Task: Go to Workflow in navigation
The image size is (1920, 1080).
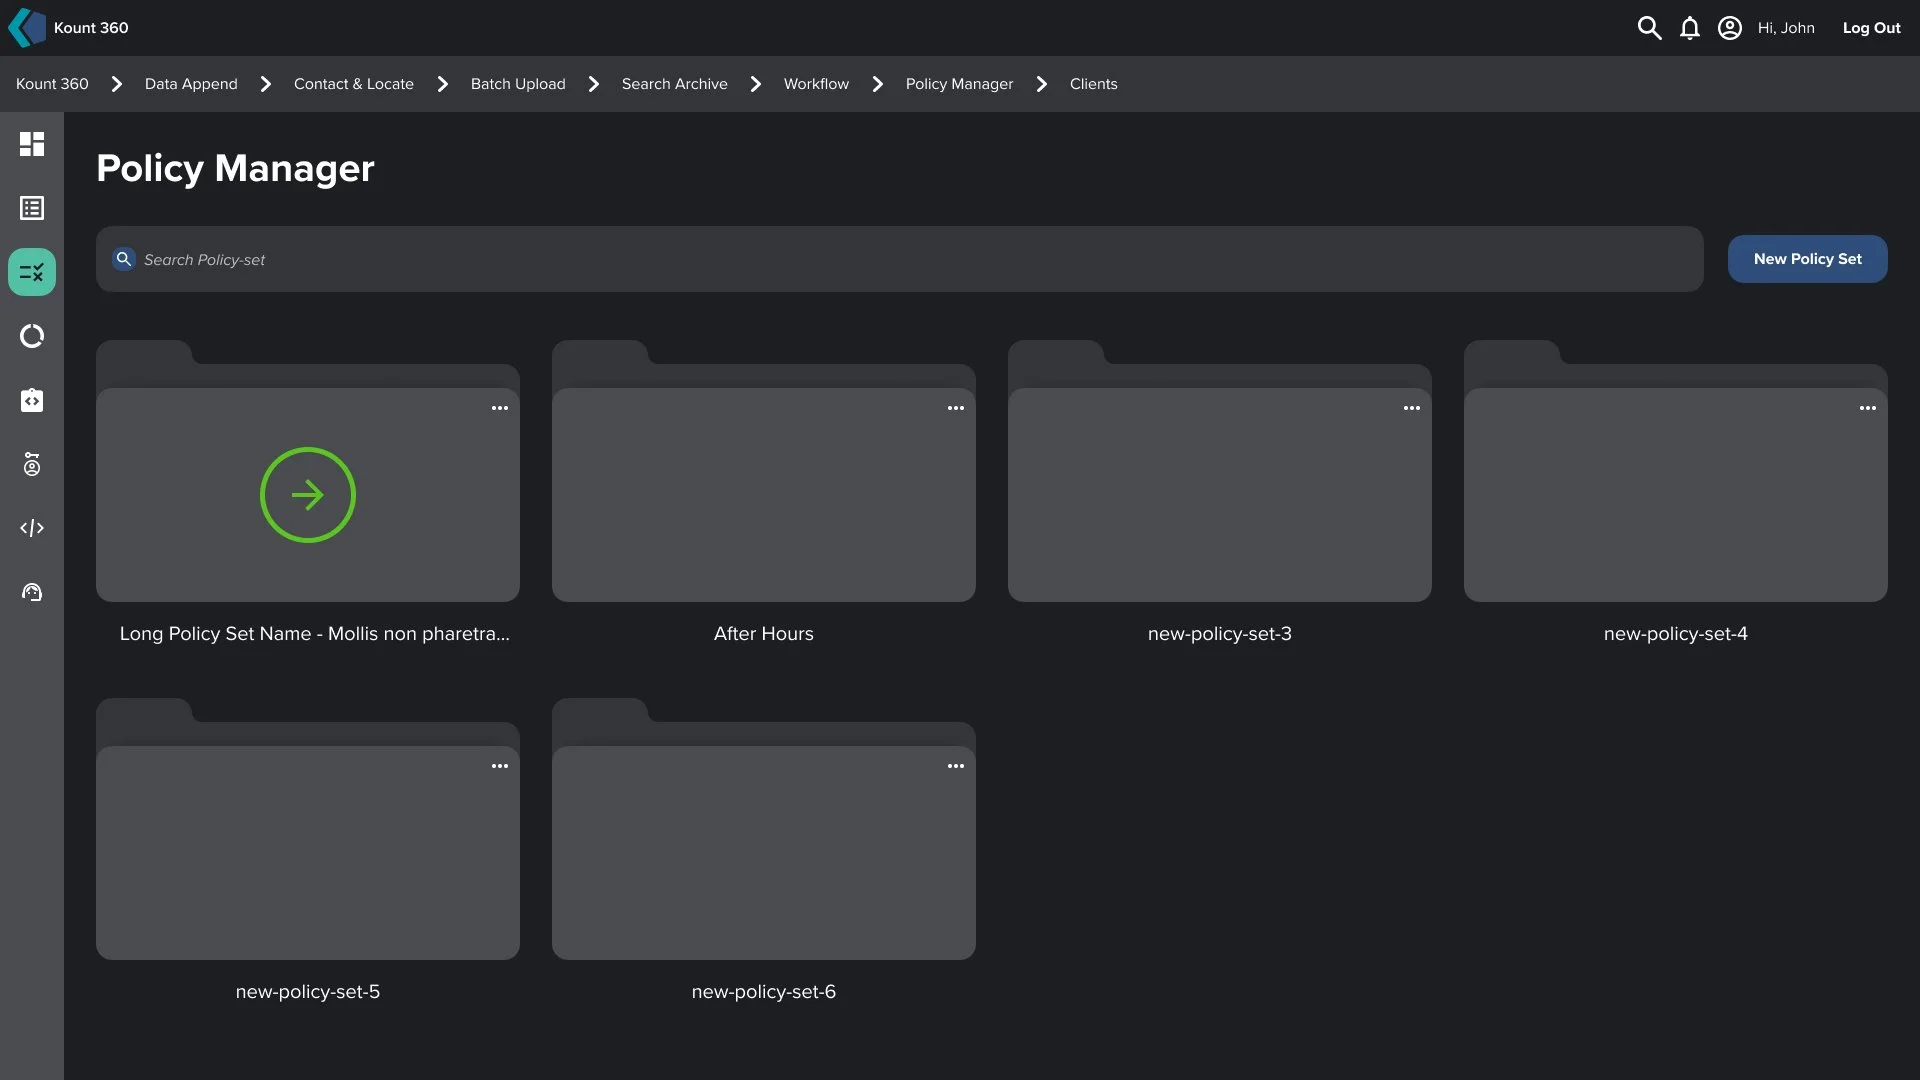Action: [816, 84]
